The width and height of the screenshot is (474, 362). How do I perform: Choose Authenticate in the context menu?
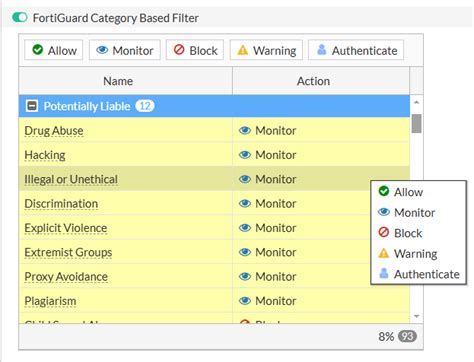[418, 274]
